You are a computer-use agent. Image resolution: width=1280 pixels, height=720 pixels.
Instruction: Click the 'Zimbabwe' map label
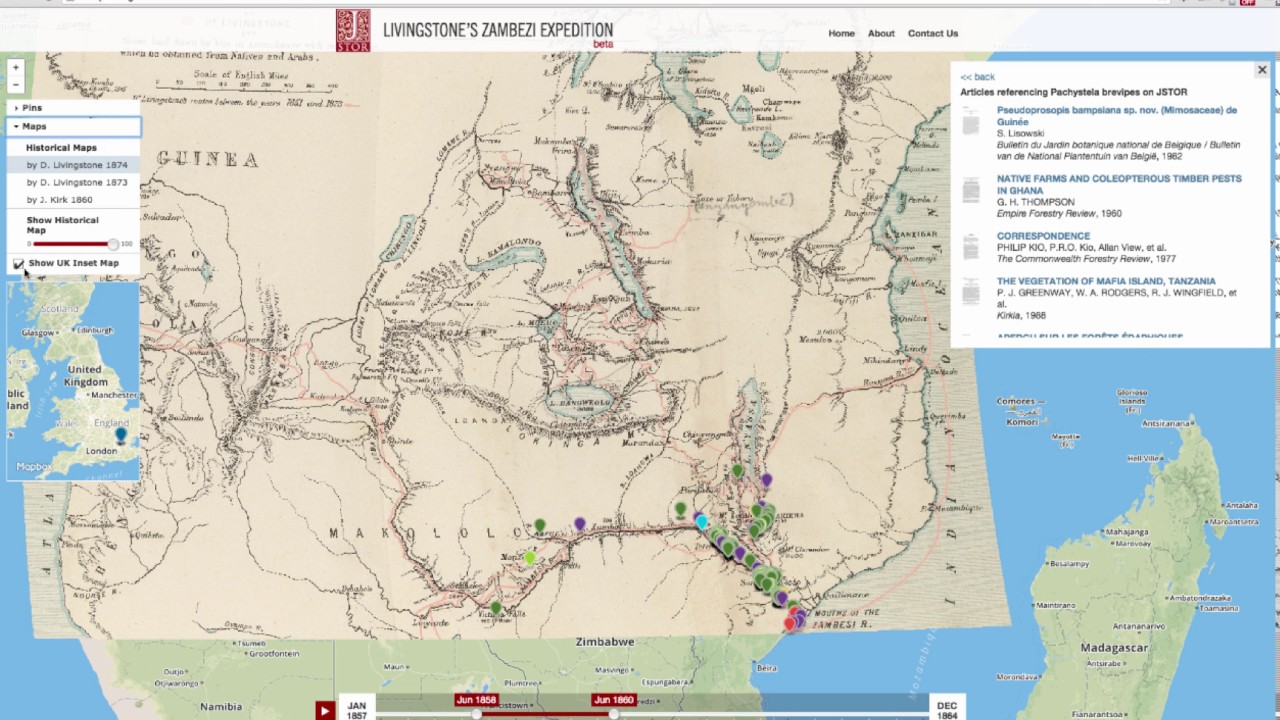605,642
